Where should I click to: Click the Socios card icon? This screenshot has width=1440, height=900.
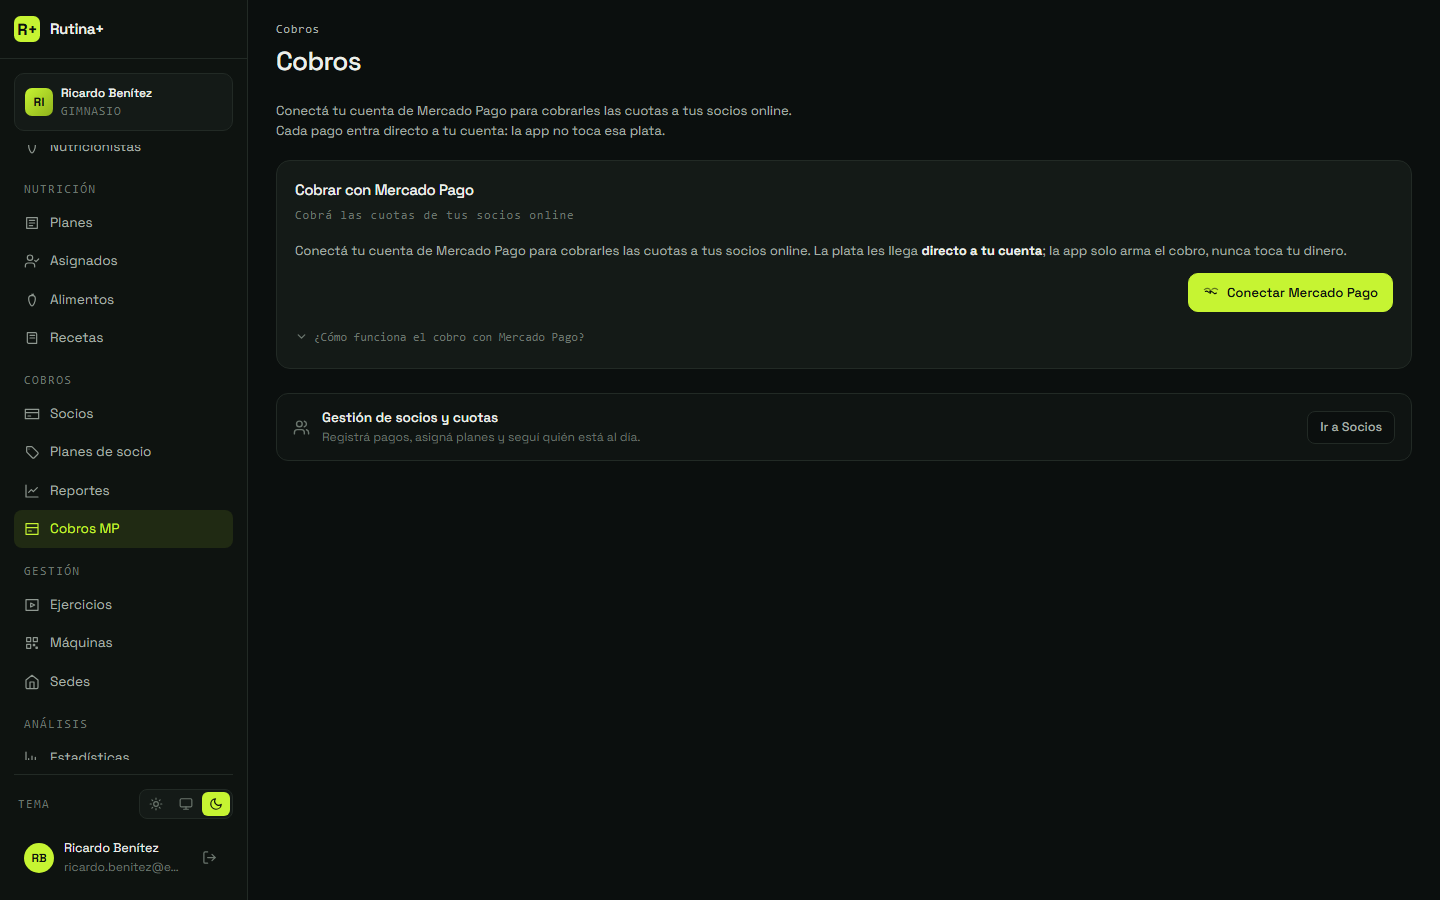click(32, 414)
